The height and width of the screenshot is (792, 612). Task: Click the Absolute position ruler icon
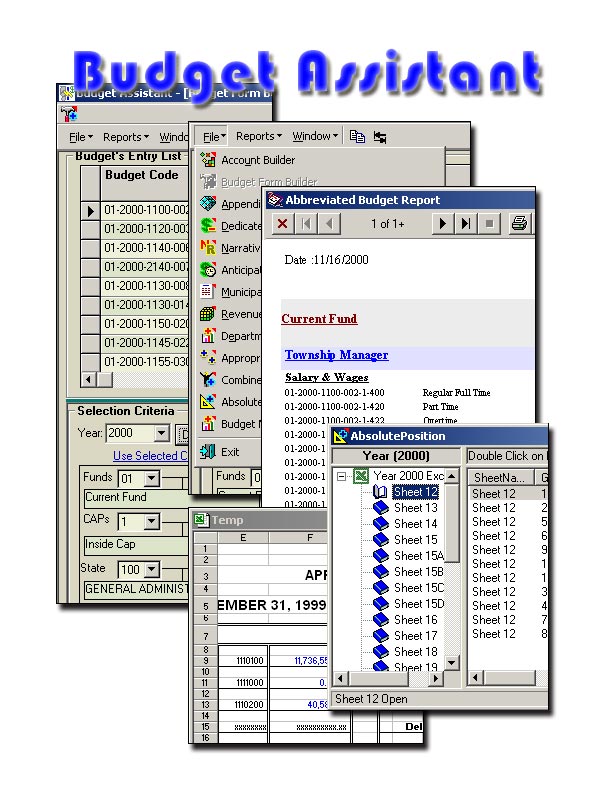(208, 402)
